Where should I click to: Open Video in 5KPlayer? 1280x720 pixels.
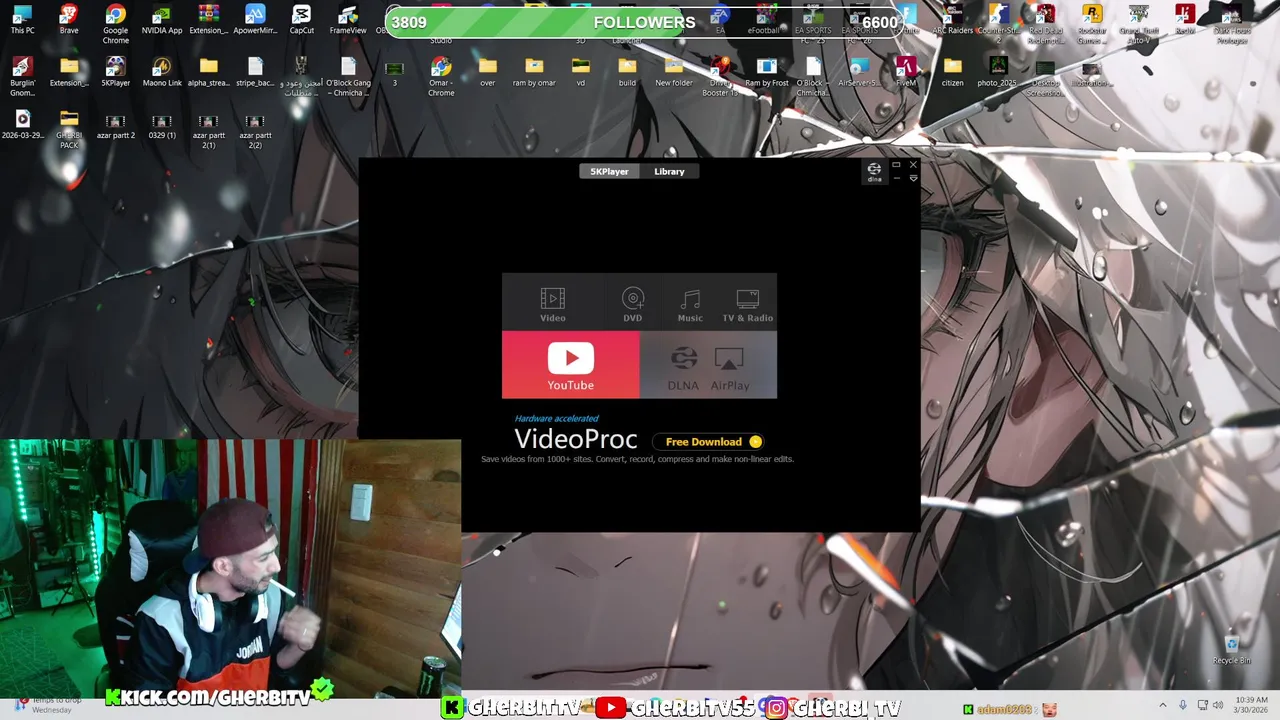click(553, 304)
